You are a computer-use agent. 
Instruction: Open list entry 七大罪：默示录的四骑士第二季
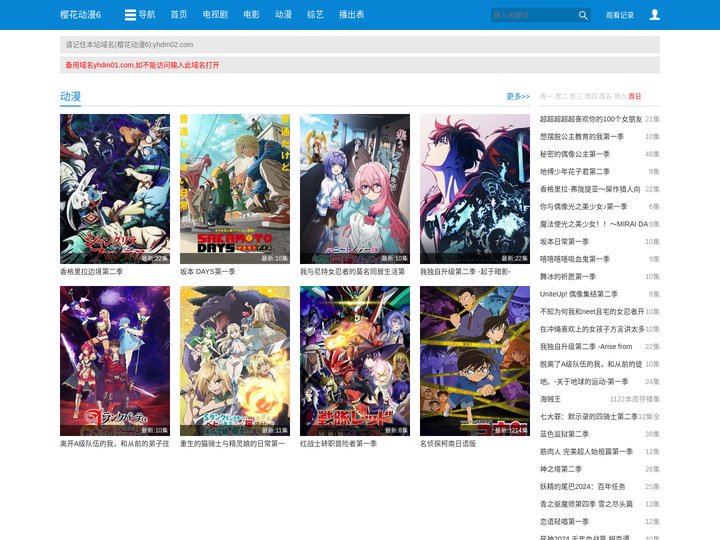click(x=589, y=416)
